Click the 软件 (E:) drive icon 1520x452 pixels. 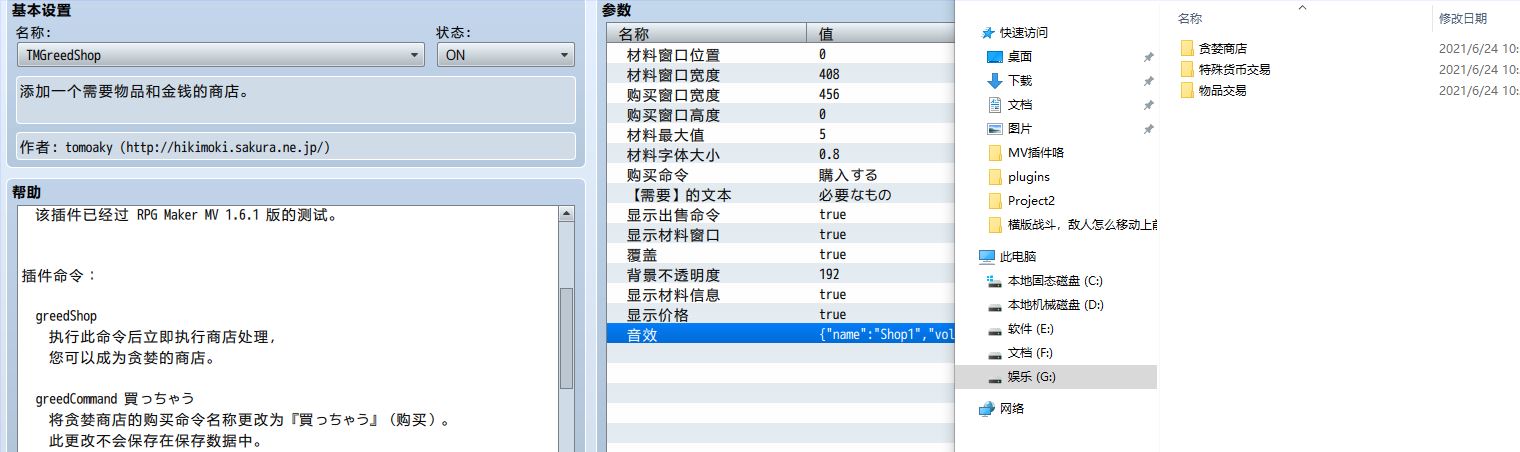point(994,329)
